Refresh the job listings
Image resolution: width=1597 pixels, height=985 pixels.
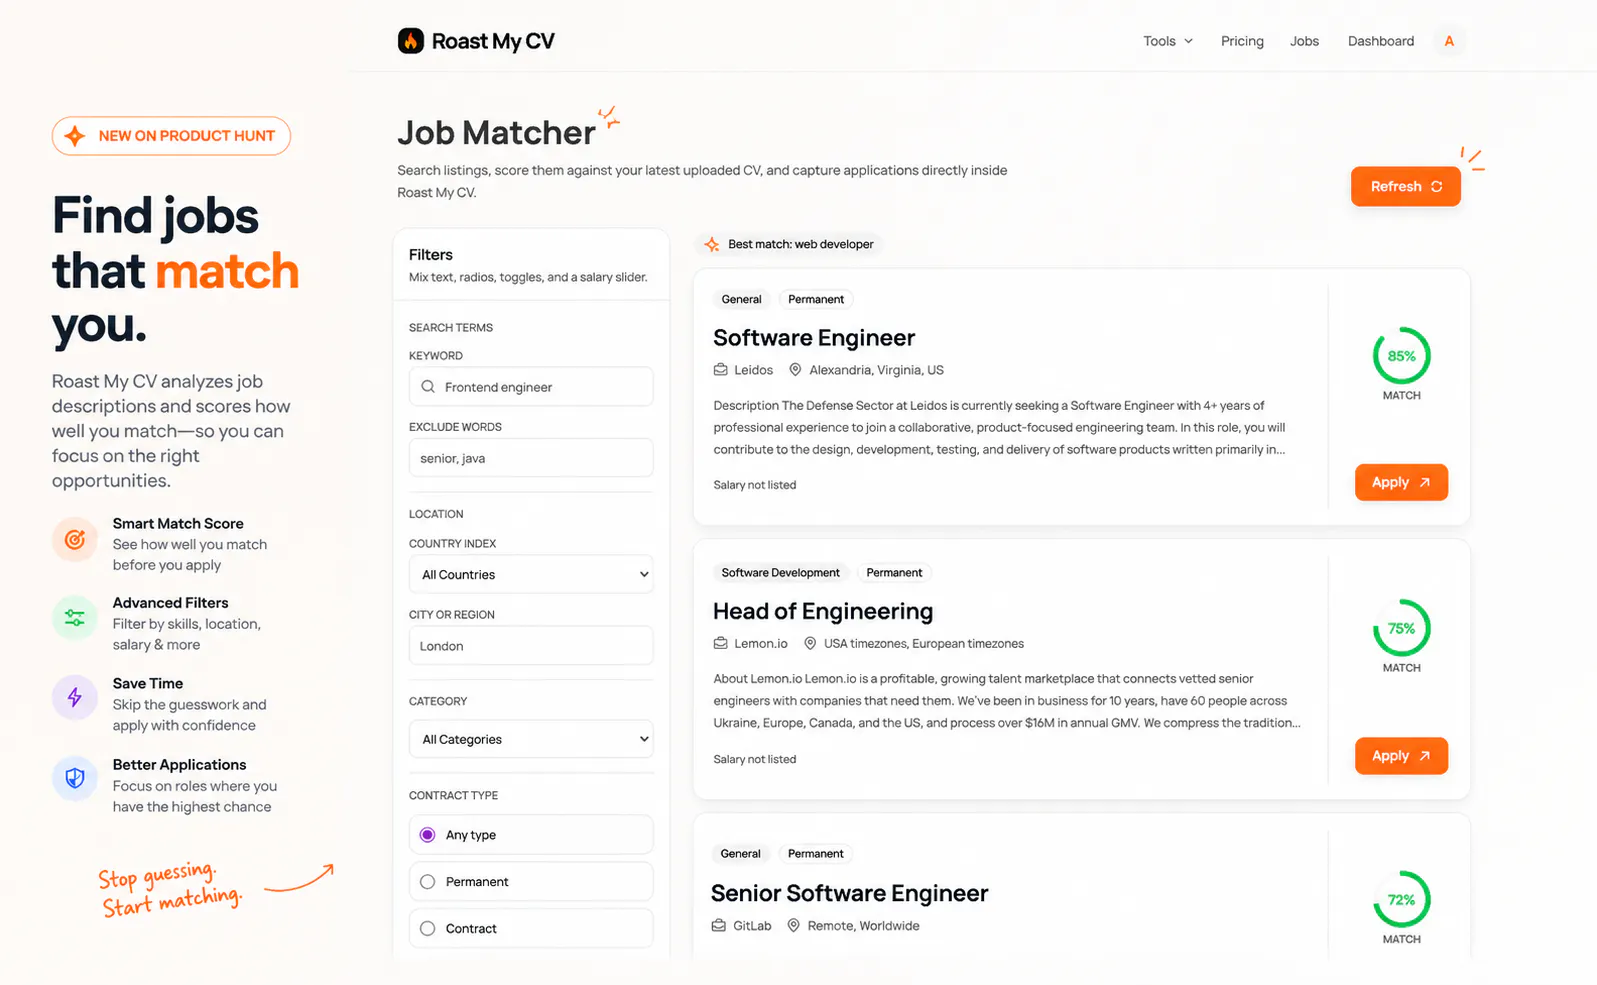pos(1405,187)
